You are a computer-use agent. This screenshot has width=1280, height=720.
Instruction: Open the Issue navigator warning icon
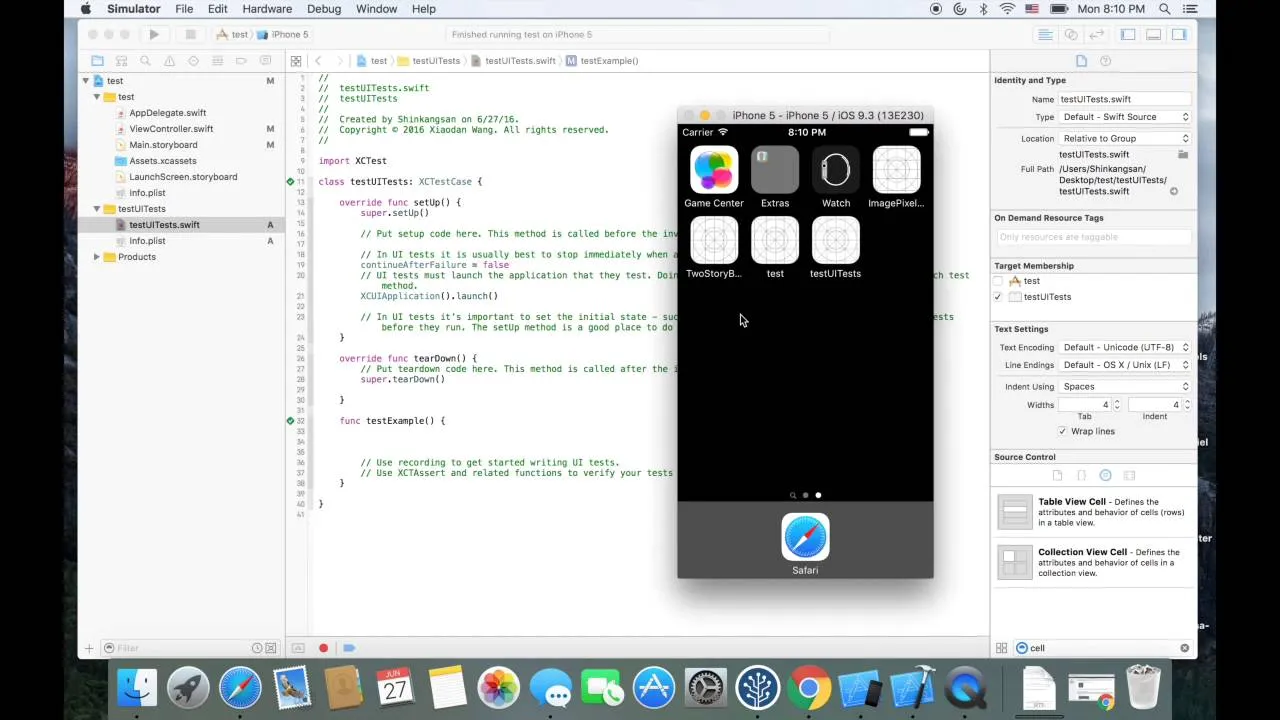169,61
